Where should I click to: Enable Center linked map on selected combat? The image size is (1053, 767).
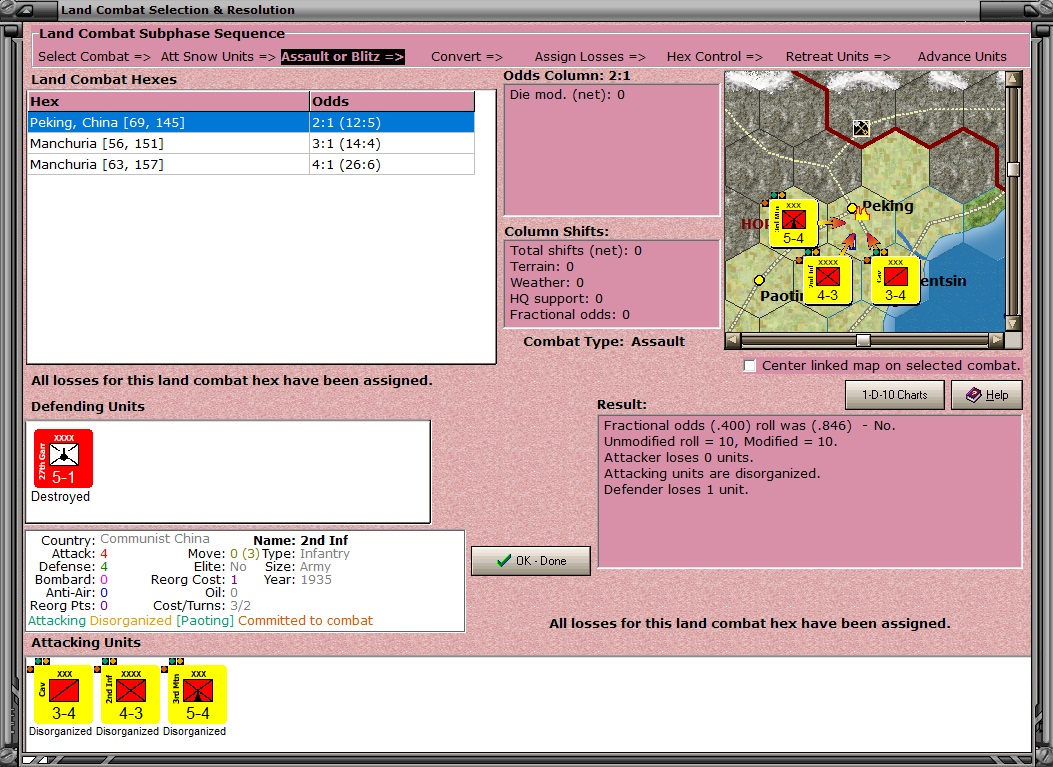pos(749,365)
